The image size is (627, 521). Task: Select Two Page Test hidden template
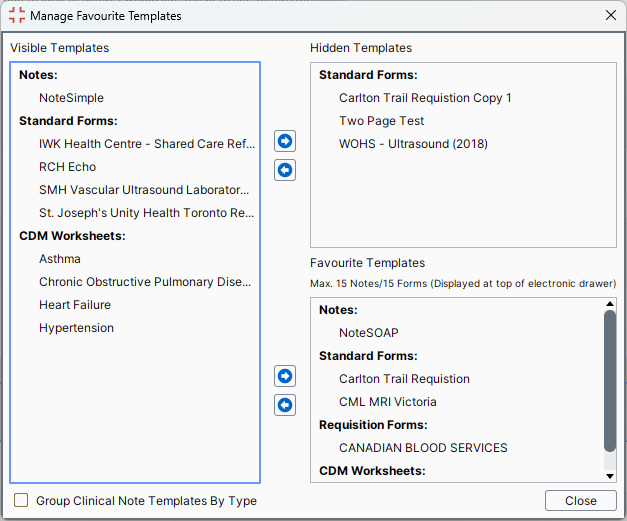point(381,121)
